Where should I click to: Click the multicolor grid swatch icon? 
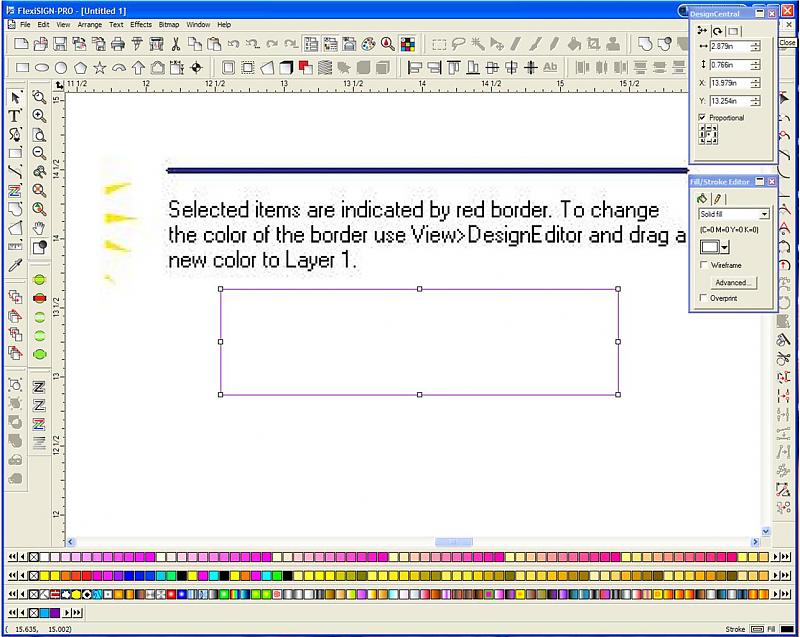408,44
